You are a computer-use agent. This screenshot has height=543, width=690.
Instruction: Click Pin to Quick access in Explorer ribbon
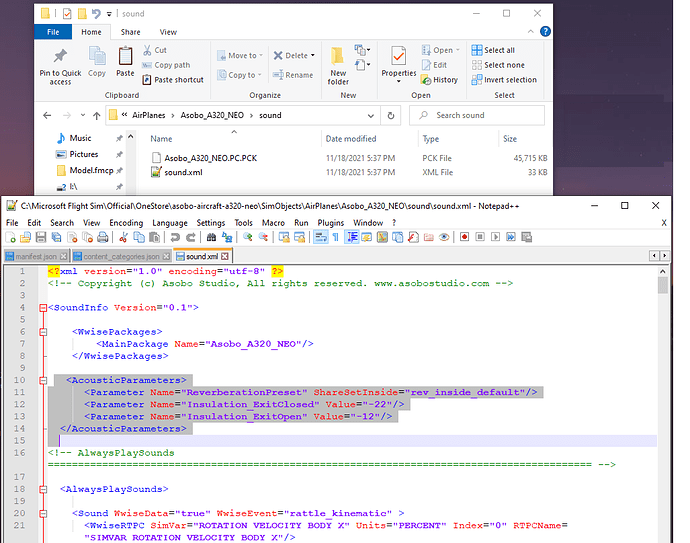pos(60,66)
